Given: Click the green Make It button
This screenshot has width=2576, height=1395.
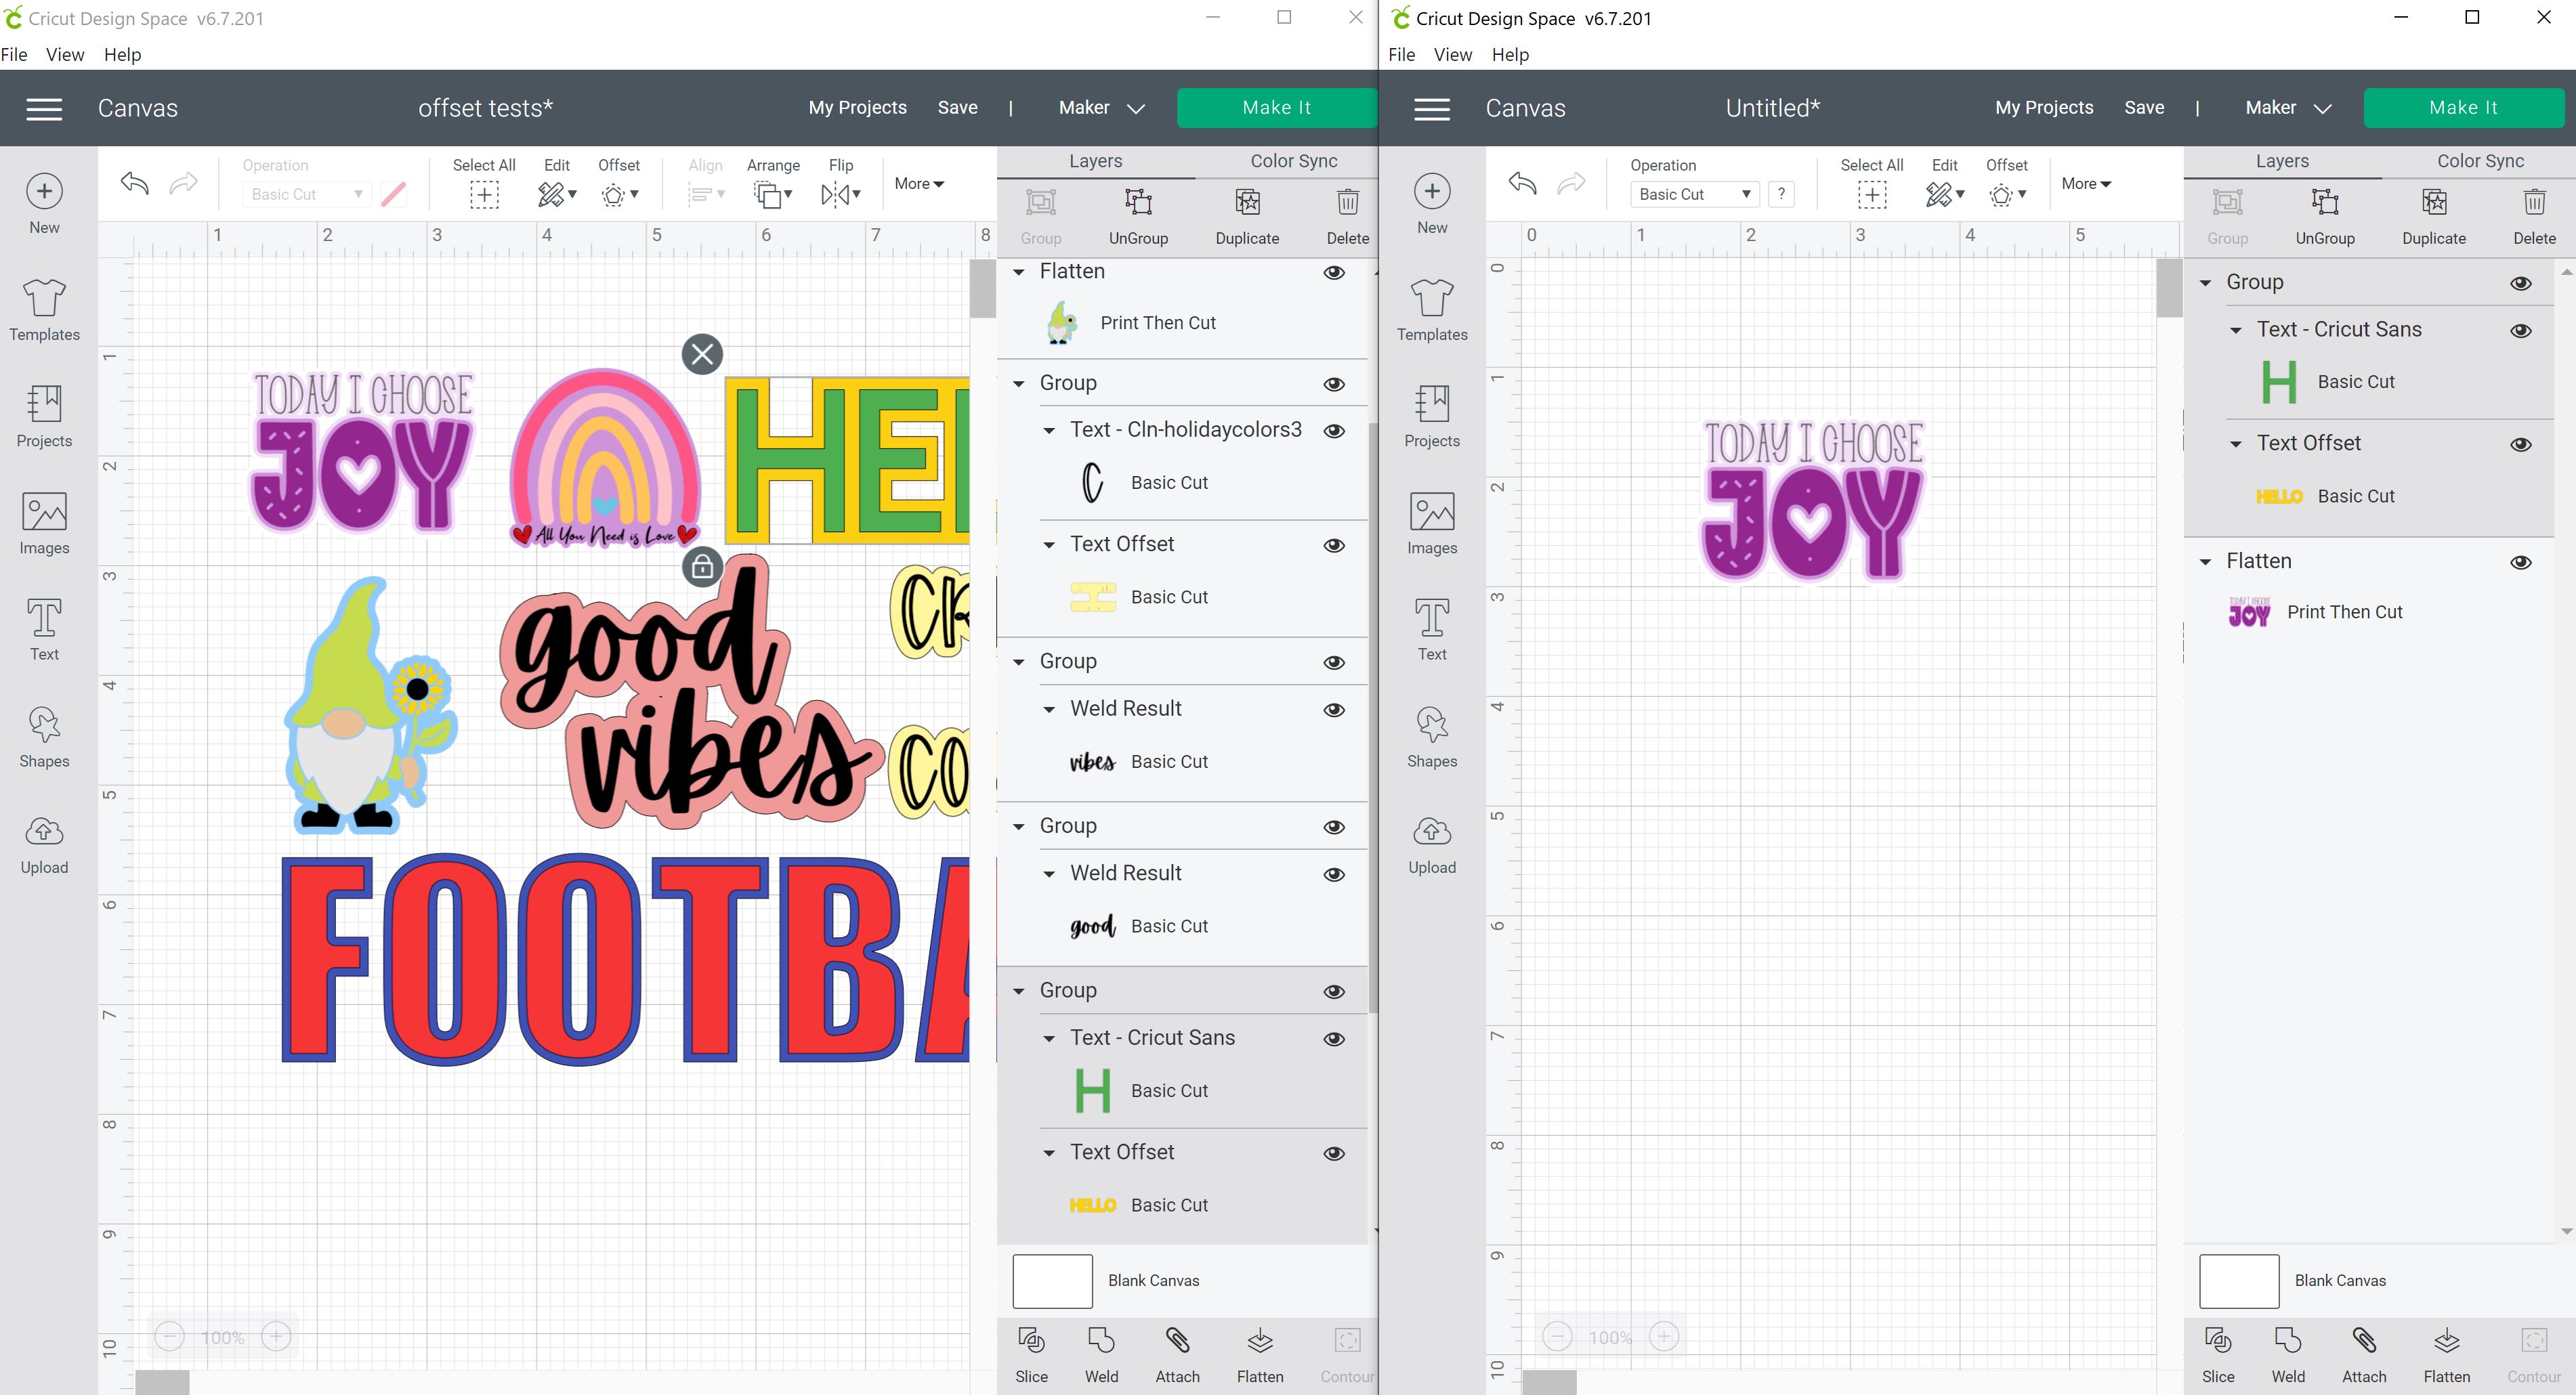Looking at the screenshot, I should pyautogui.click(x=1277, y=107).
